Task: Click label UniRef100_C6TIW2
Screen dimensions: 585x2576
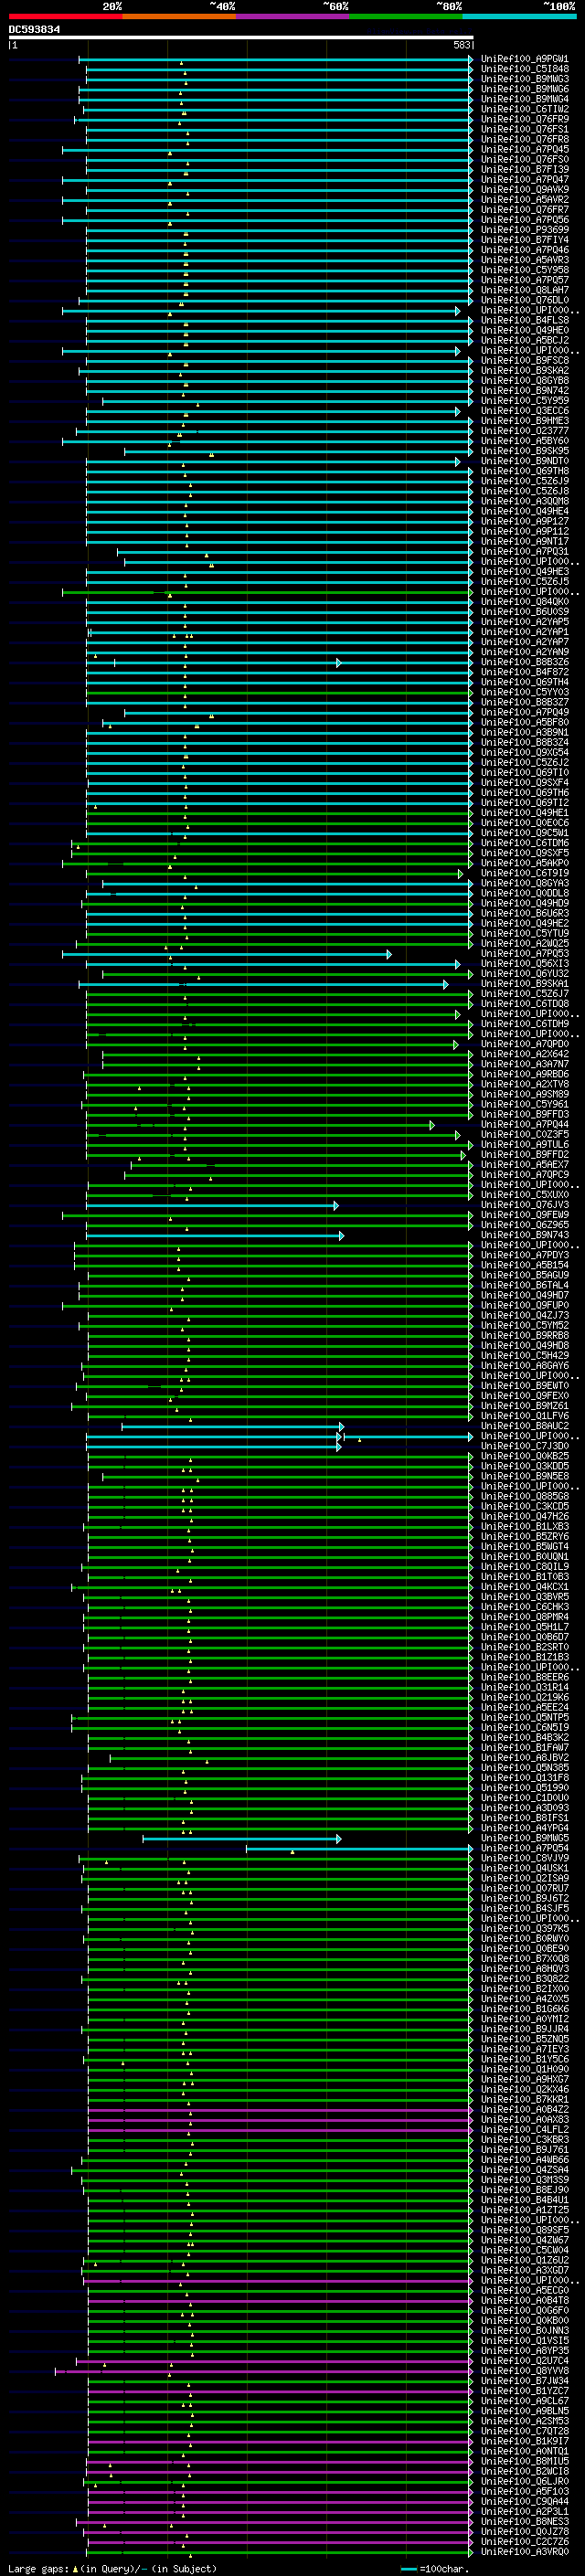Action: (x=524, y=109)
